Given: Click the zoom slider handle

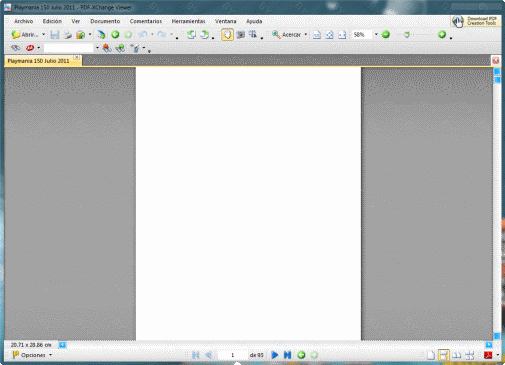Looking at the screenshot, I should (x=407, y=34).
